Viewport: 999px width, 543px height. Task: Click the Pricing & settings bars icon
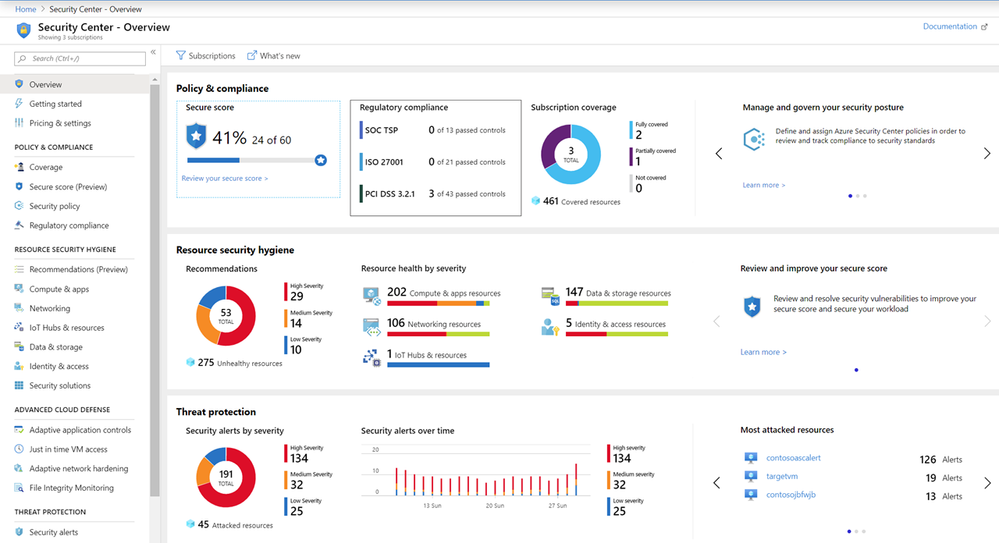pos(19,123)
